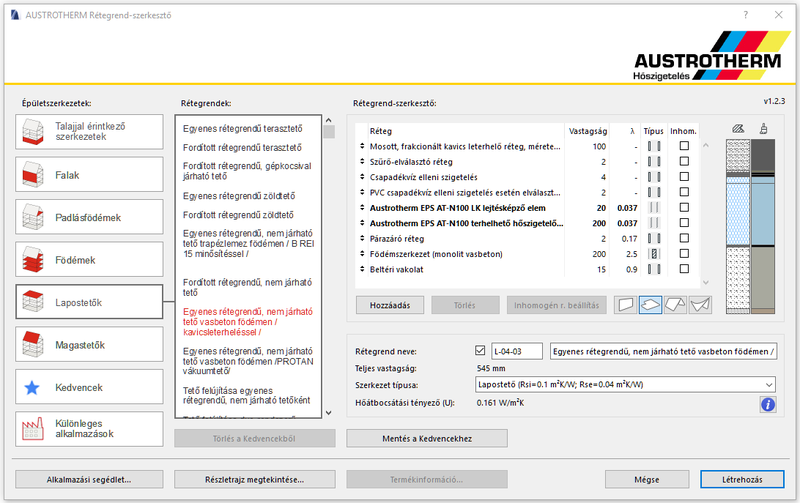
Task: Click Rétegrendek list scroll up arrow
Action: coord(329,120)
